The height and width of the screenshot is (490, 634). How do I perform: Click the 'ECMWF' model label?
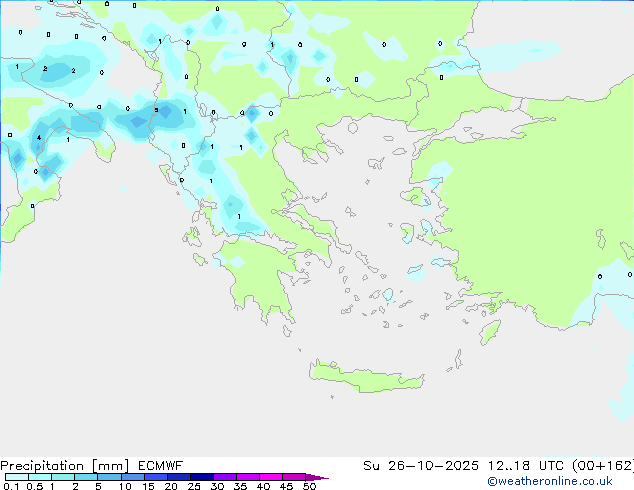(161, 466)
